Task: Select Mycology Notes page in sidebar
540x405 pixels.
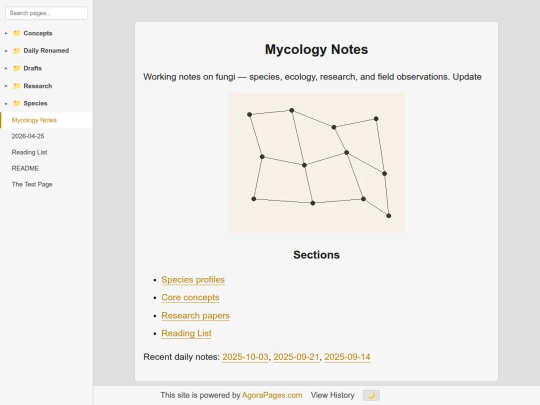Action: click(46, 120)
